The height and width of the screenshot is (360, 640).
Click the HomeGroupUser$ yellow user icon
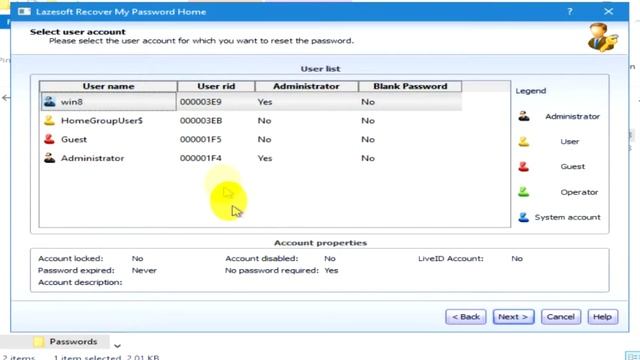[x=49, y=120]
